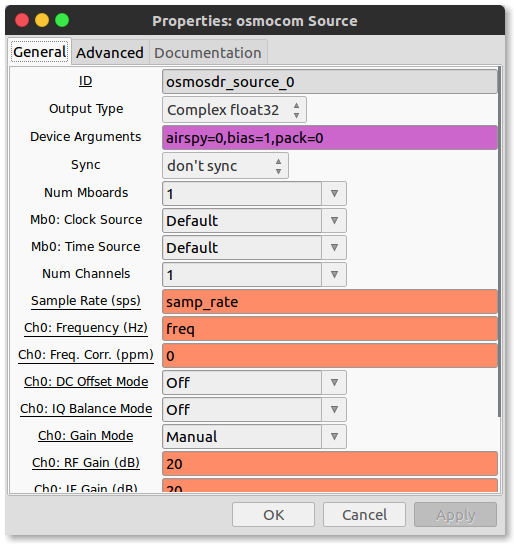Screen dimensions: 514x544
Task: Click the green maximize window button
Action: [62, 20]
